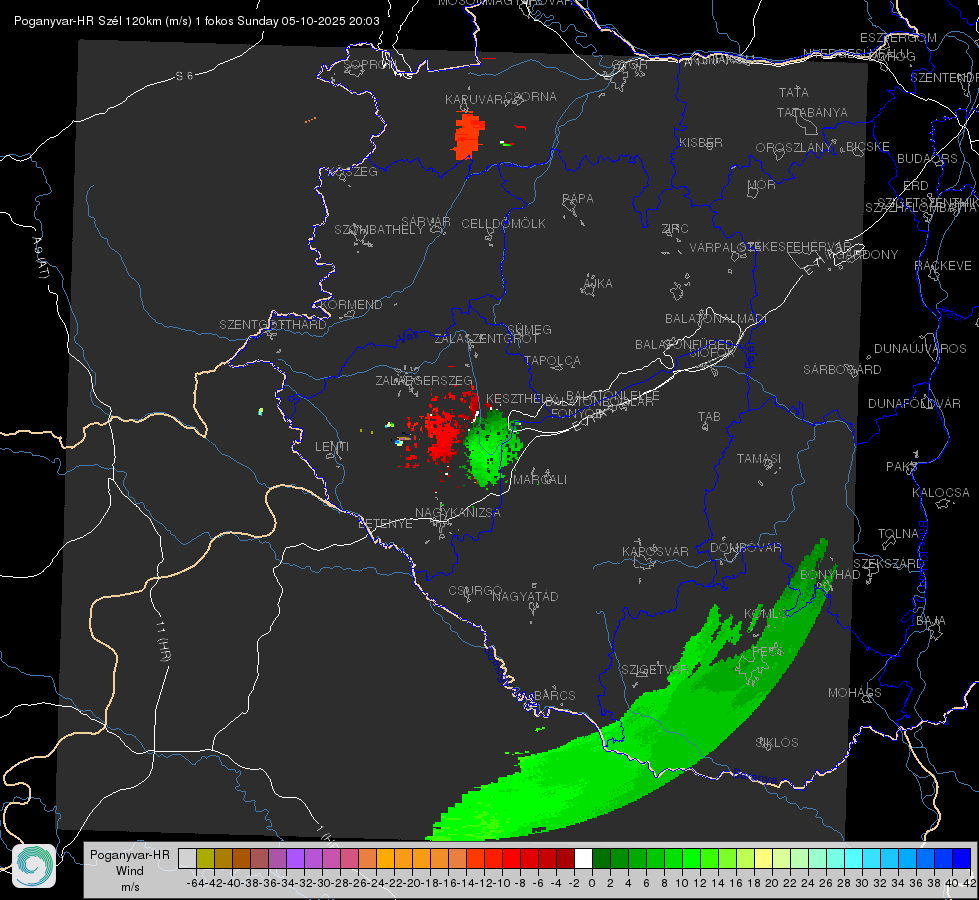Viewport: 979px width, 900px height.
Task: Click the MARCALI city label
Action: coord(539,480)
